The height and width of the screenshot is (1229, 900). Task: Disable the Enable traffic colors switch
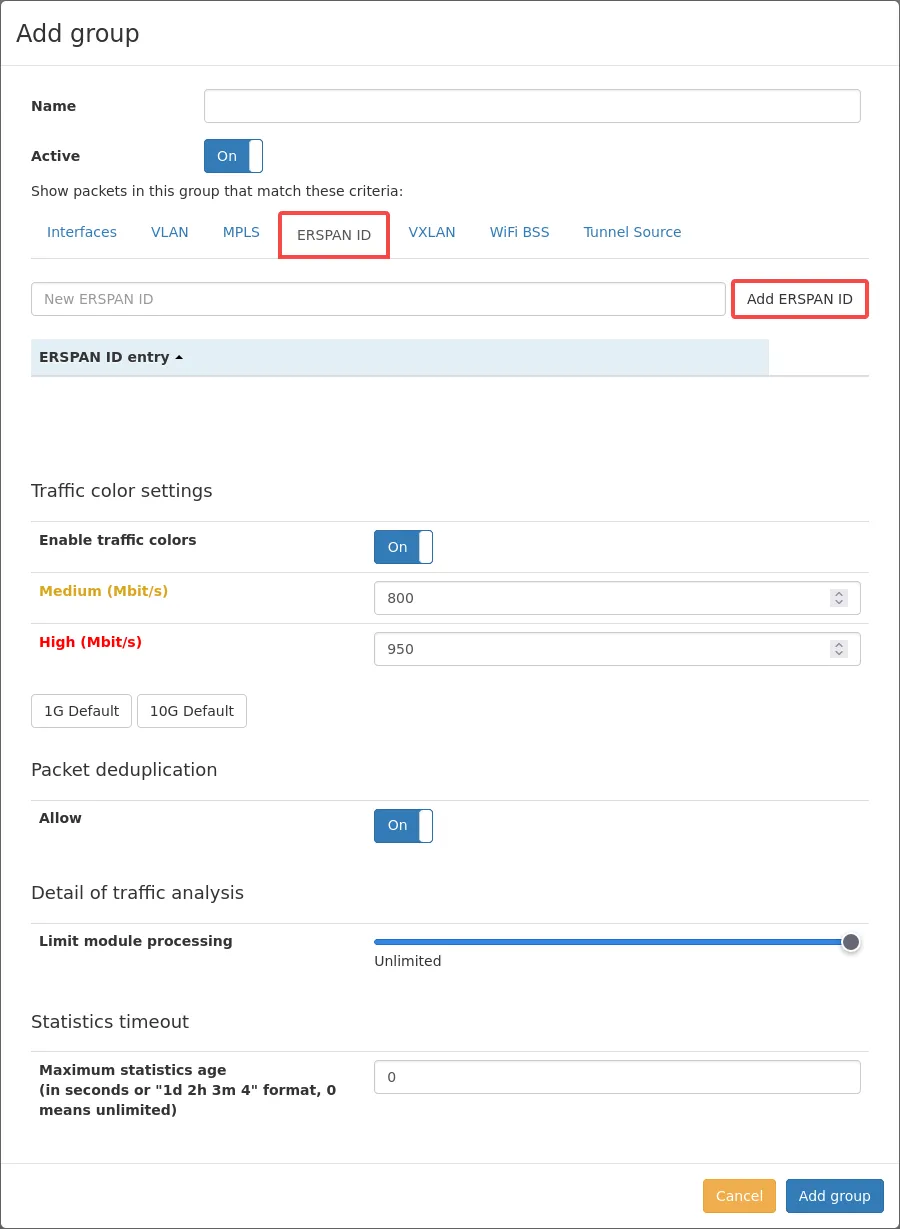point(403,547)
